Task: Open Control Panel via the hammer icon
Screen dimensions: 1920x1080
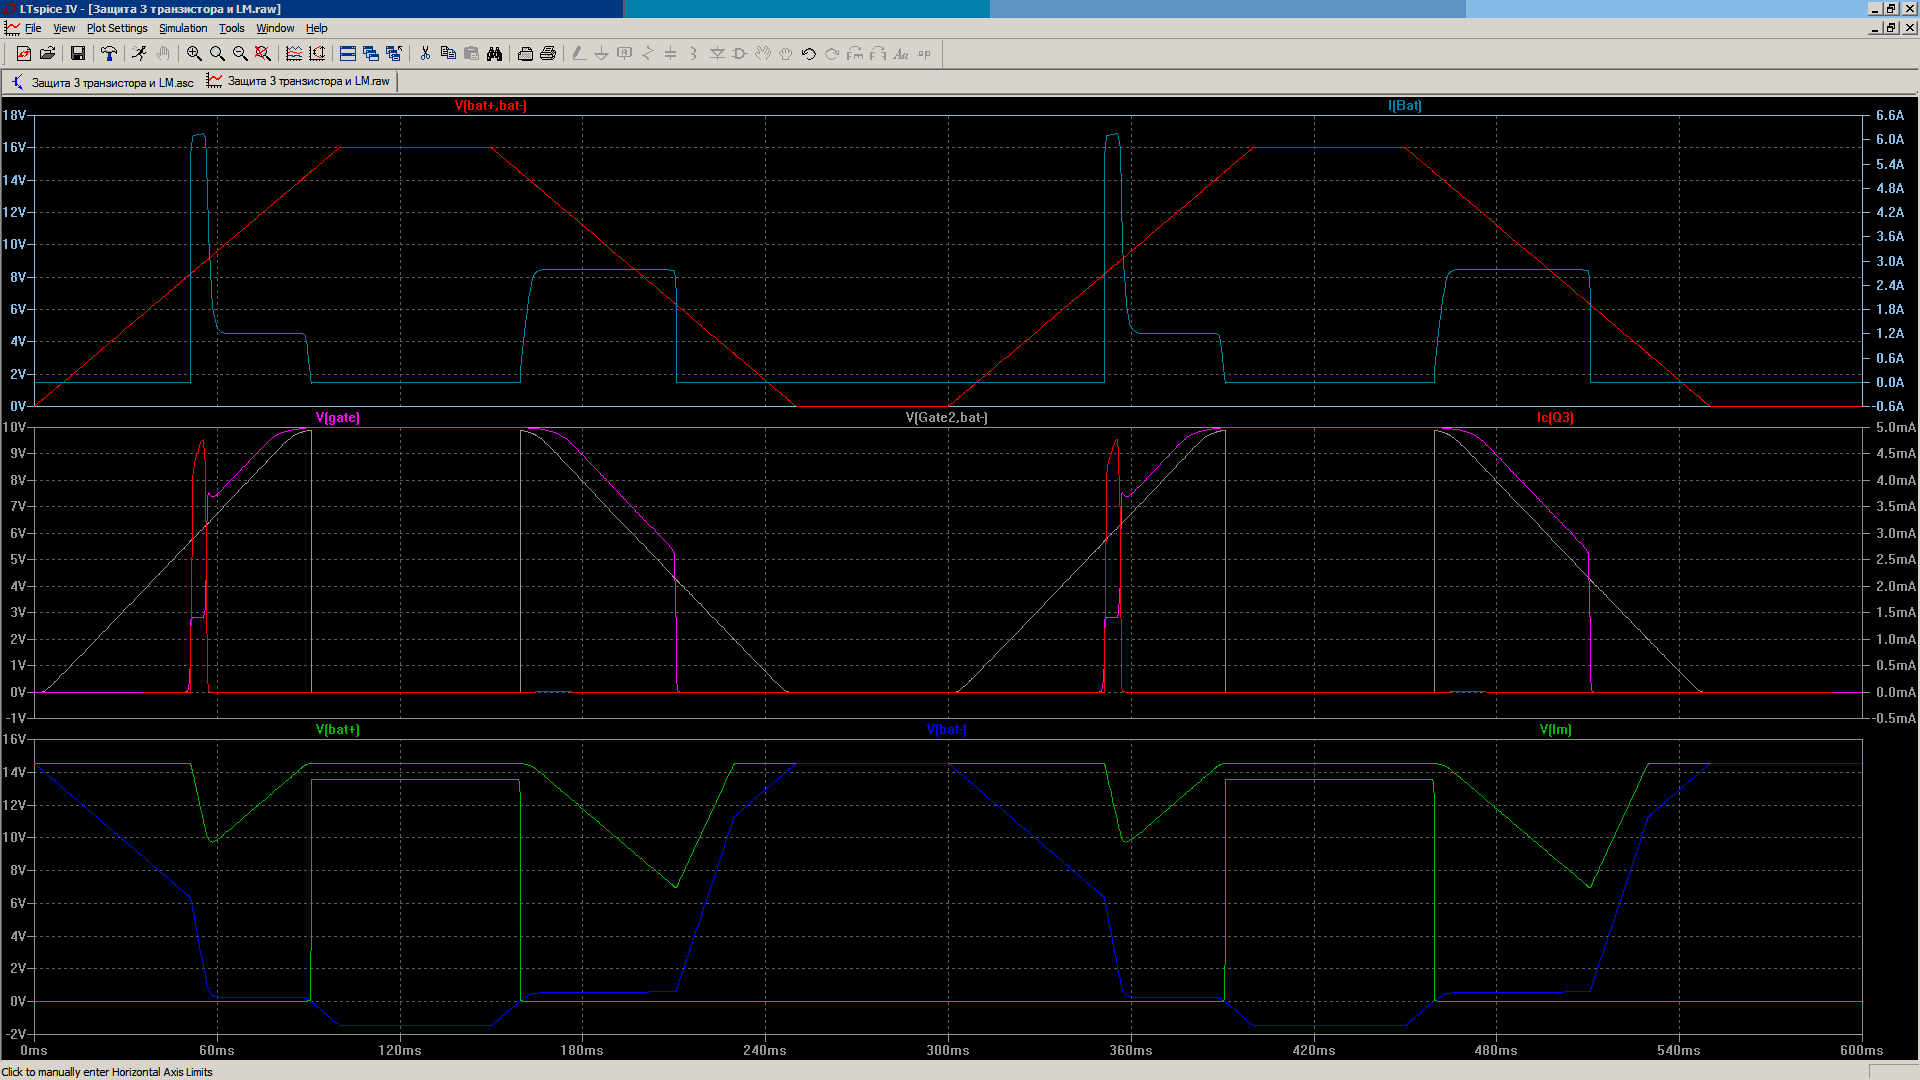Action: click(x=109, y=54)
